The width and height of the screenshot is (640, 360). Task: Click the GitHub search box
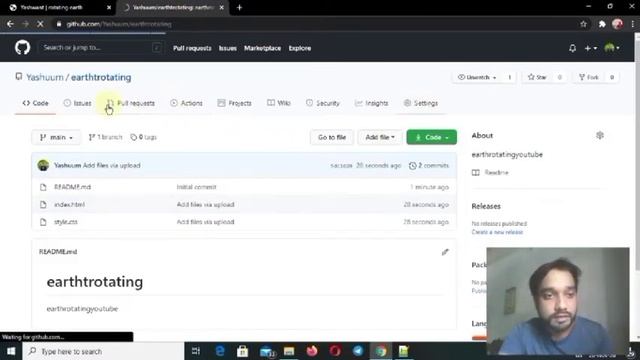tap(100, 48)
